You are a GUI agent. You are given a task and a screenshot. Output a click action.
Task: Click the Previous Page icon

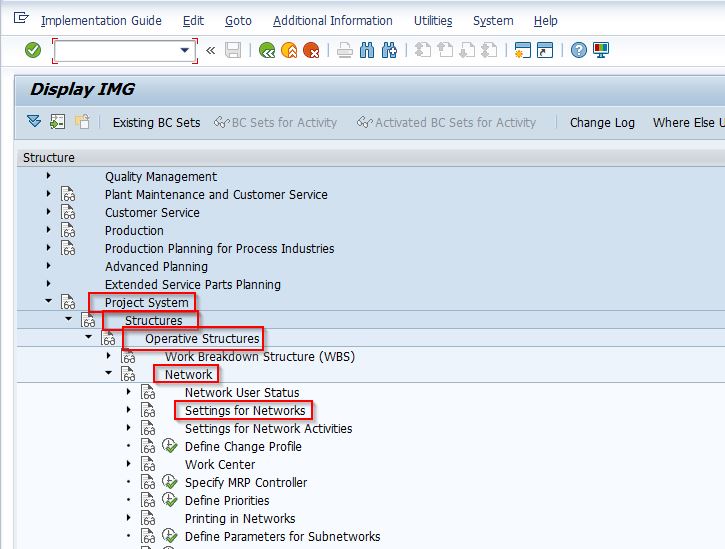coord(445,50)
